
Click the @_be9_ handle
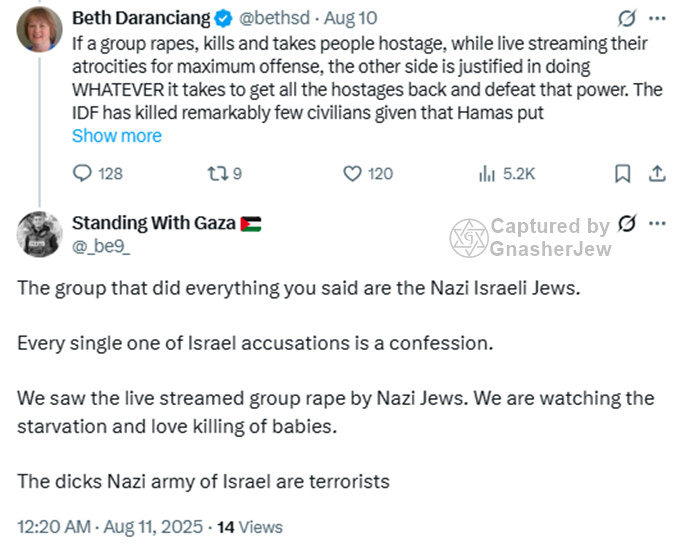(101, 246)
